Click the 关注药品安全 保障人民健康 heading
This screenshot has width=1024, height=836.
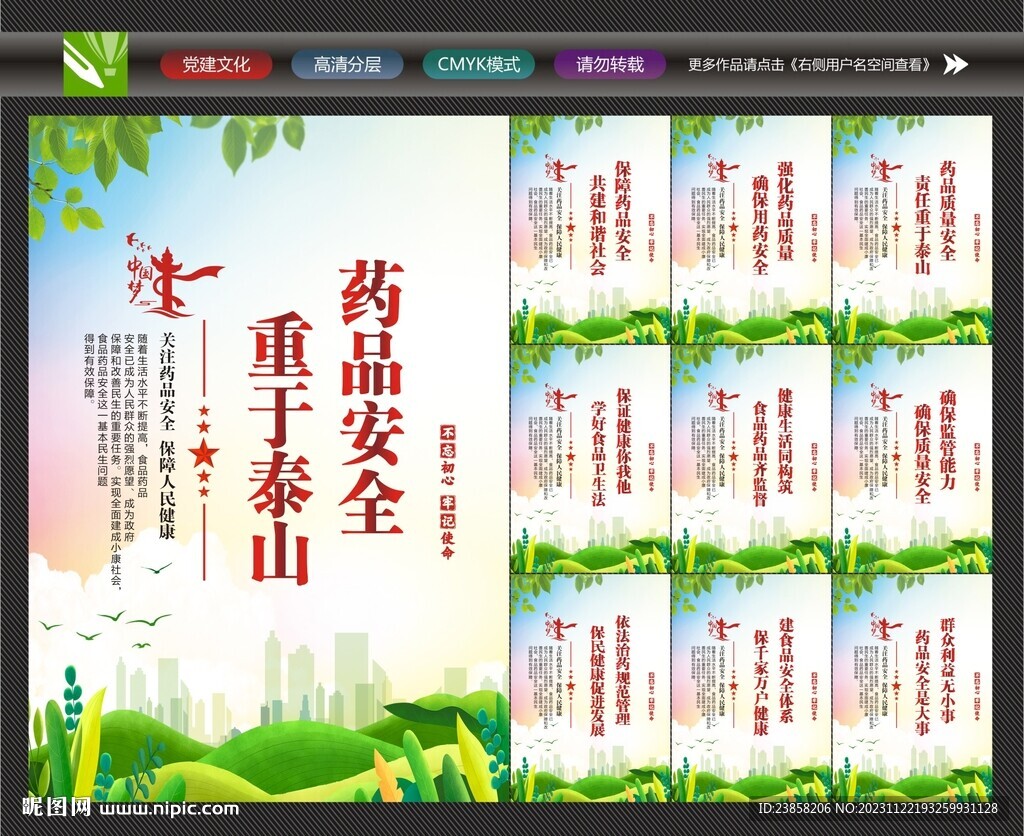tap(168, 436)
